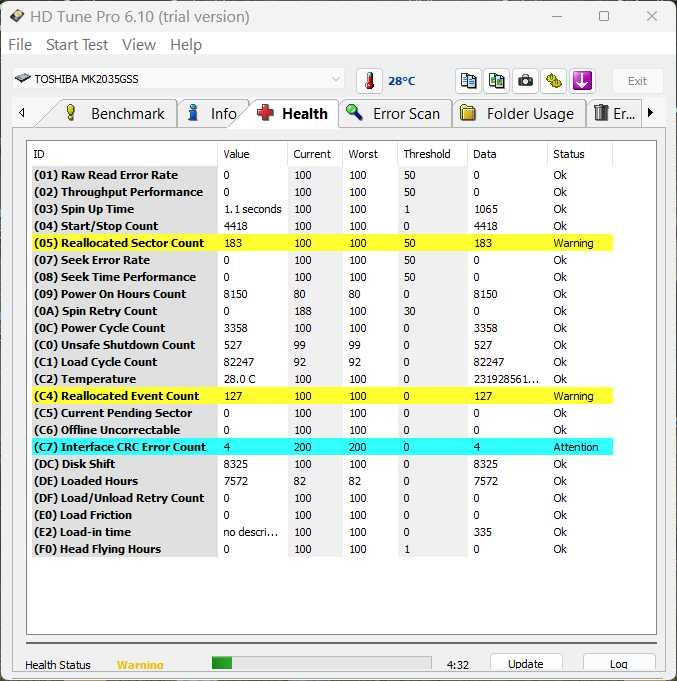Sort by the Threshold column header

point(433,154)
